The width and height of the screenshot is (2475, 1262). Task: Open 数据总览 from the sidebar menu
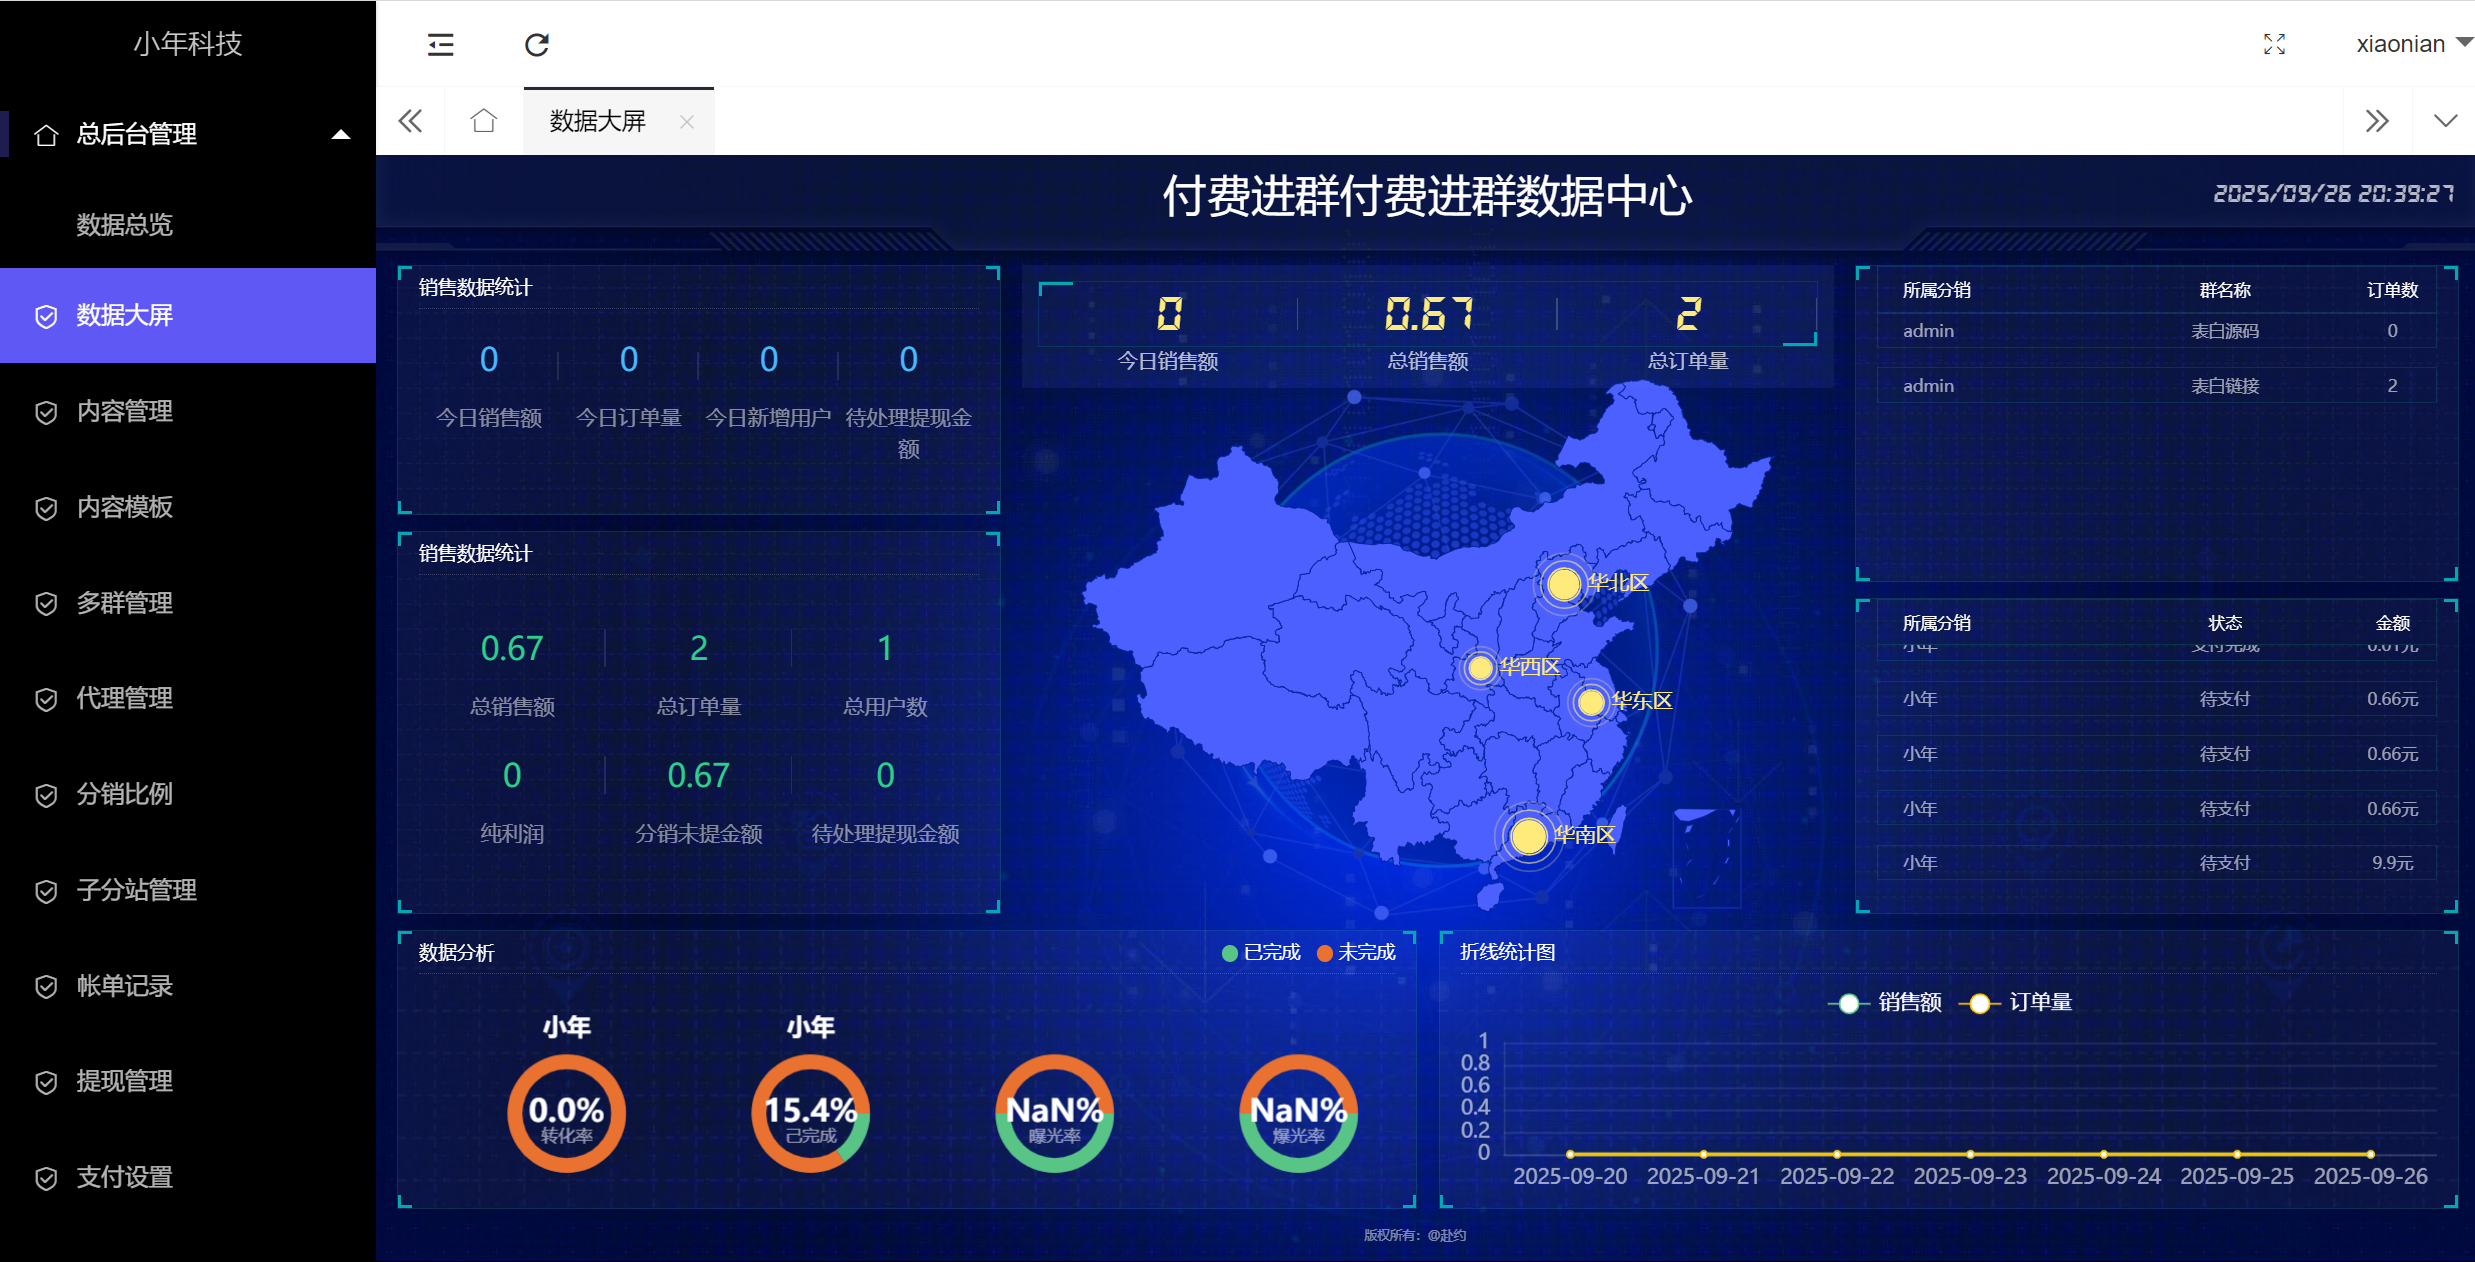[x=124, y=224]
